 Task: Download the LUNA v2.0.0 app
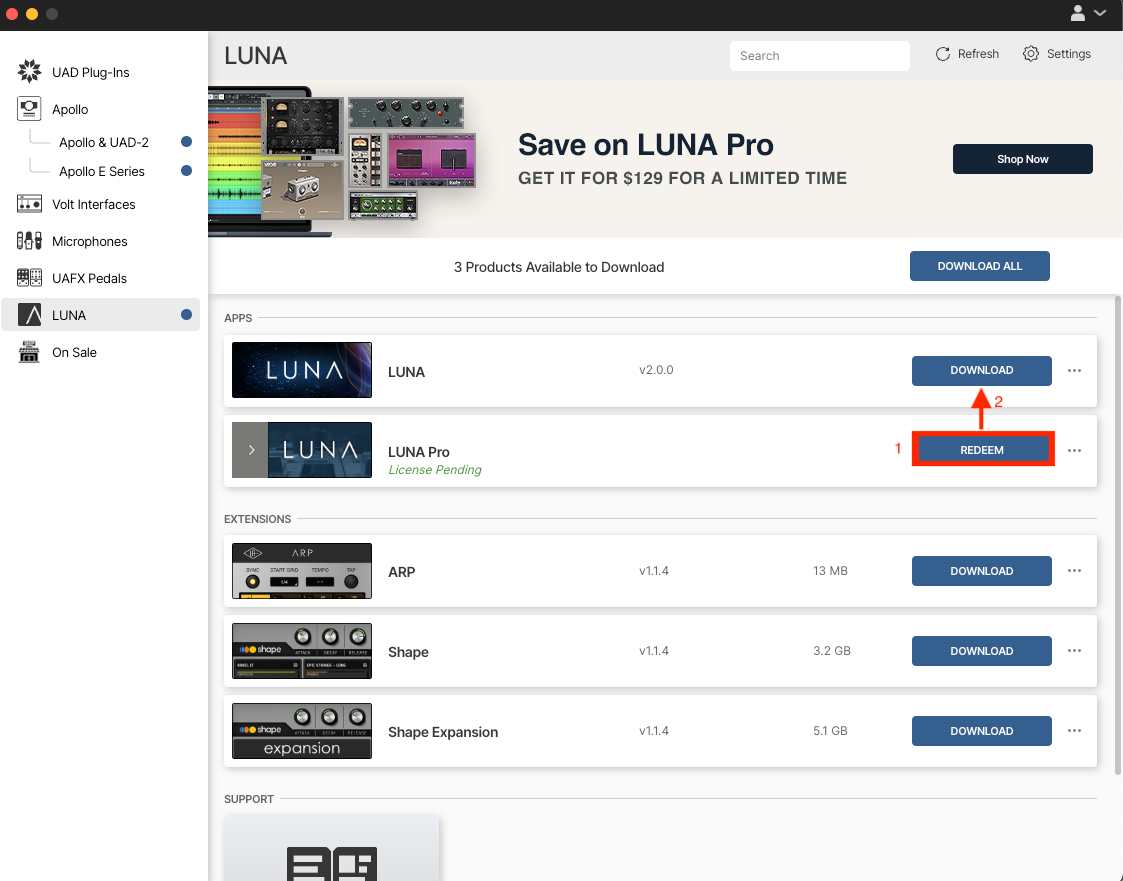point(981,370)
